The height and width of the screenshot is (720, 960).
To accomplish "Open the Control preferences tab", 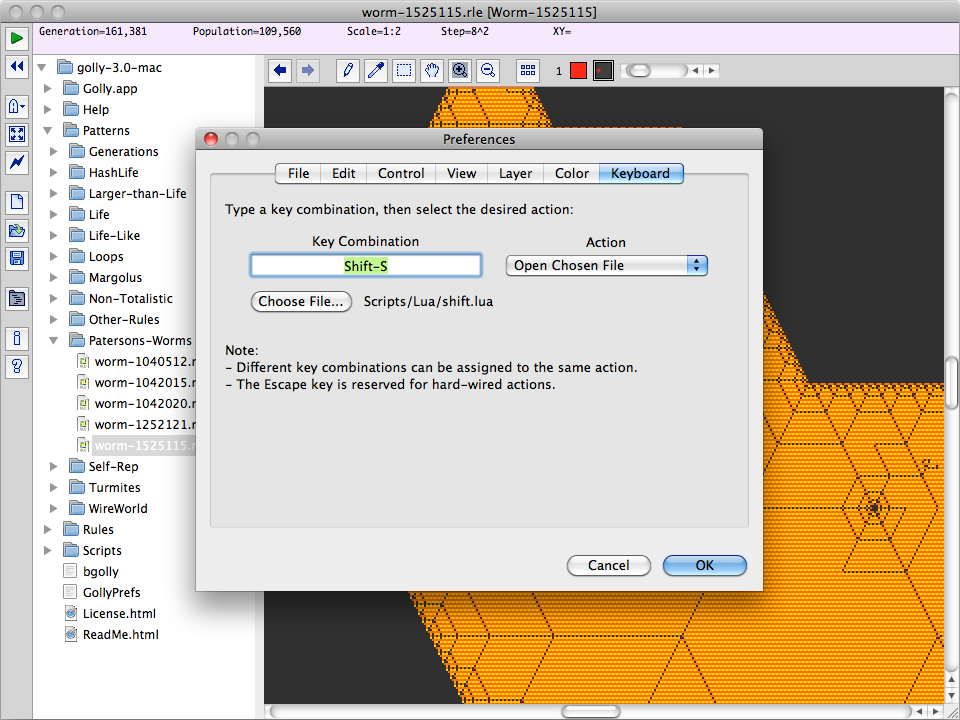I will click(x=401, y=173).
